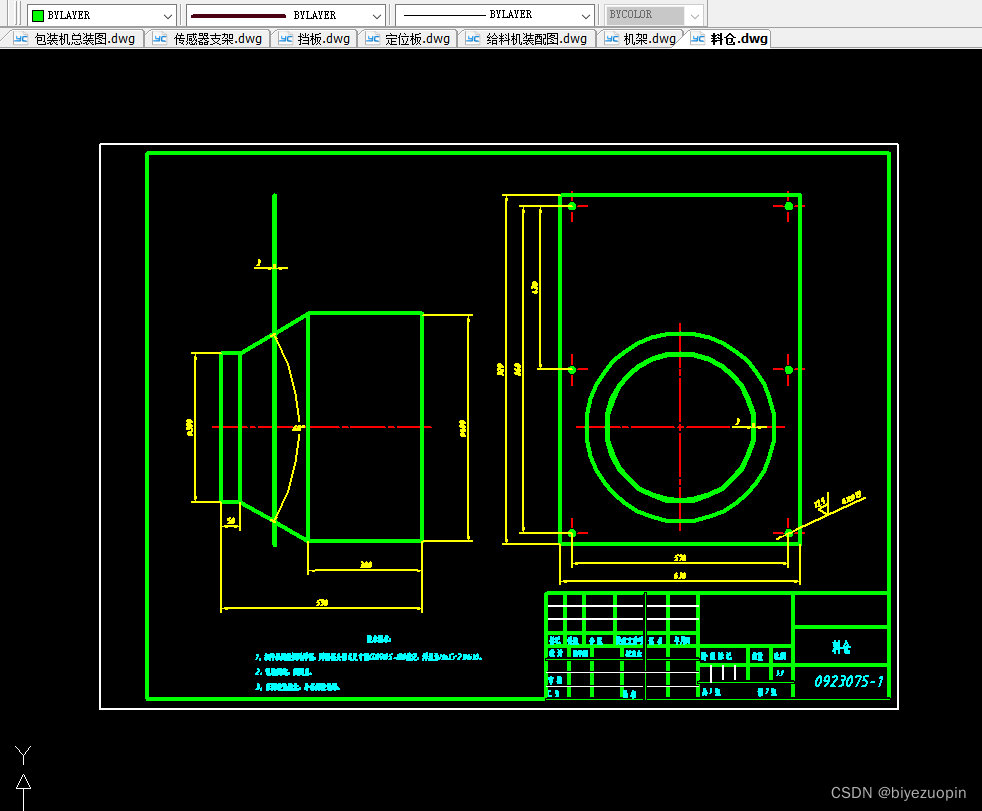Click the dwg file icon on 传感器支架 tab
Screen dimensions: 982x811
tap(160, 39)
